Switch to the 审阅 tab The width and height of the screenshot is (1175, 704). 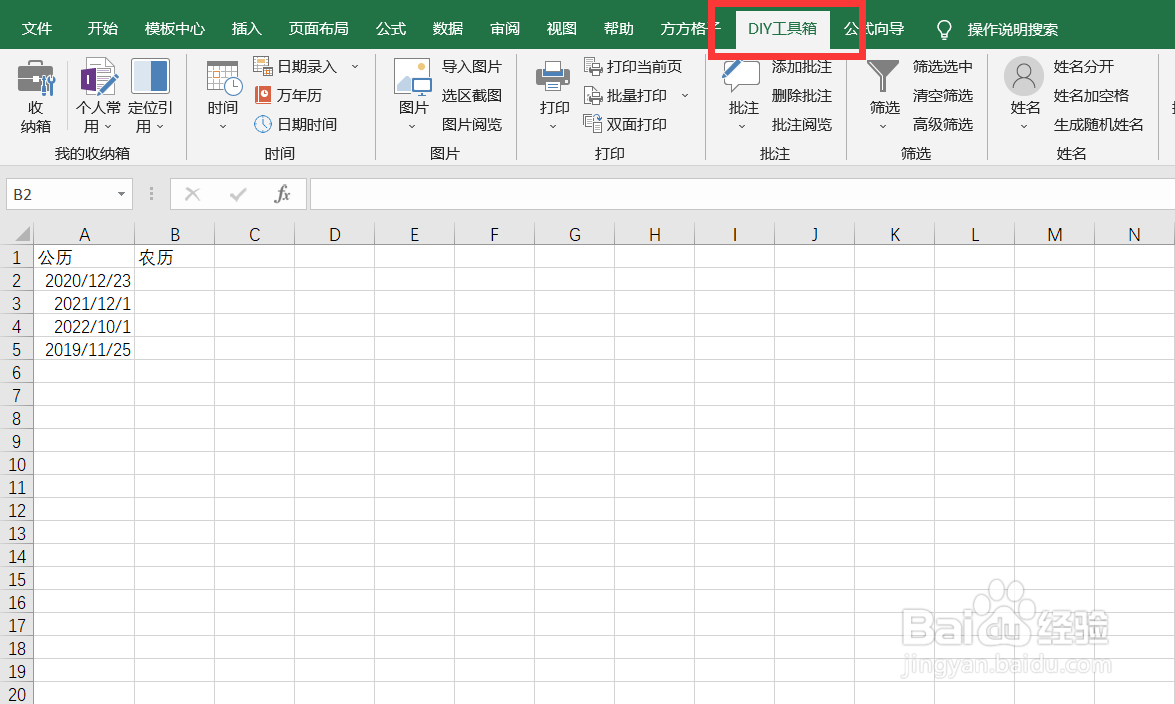click(x=504, y=28)
